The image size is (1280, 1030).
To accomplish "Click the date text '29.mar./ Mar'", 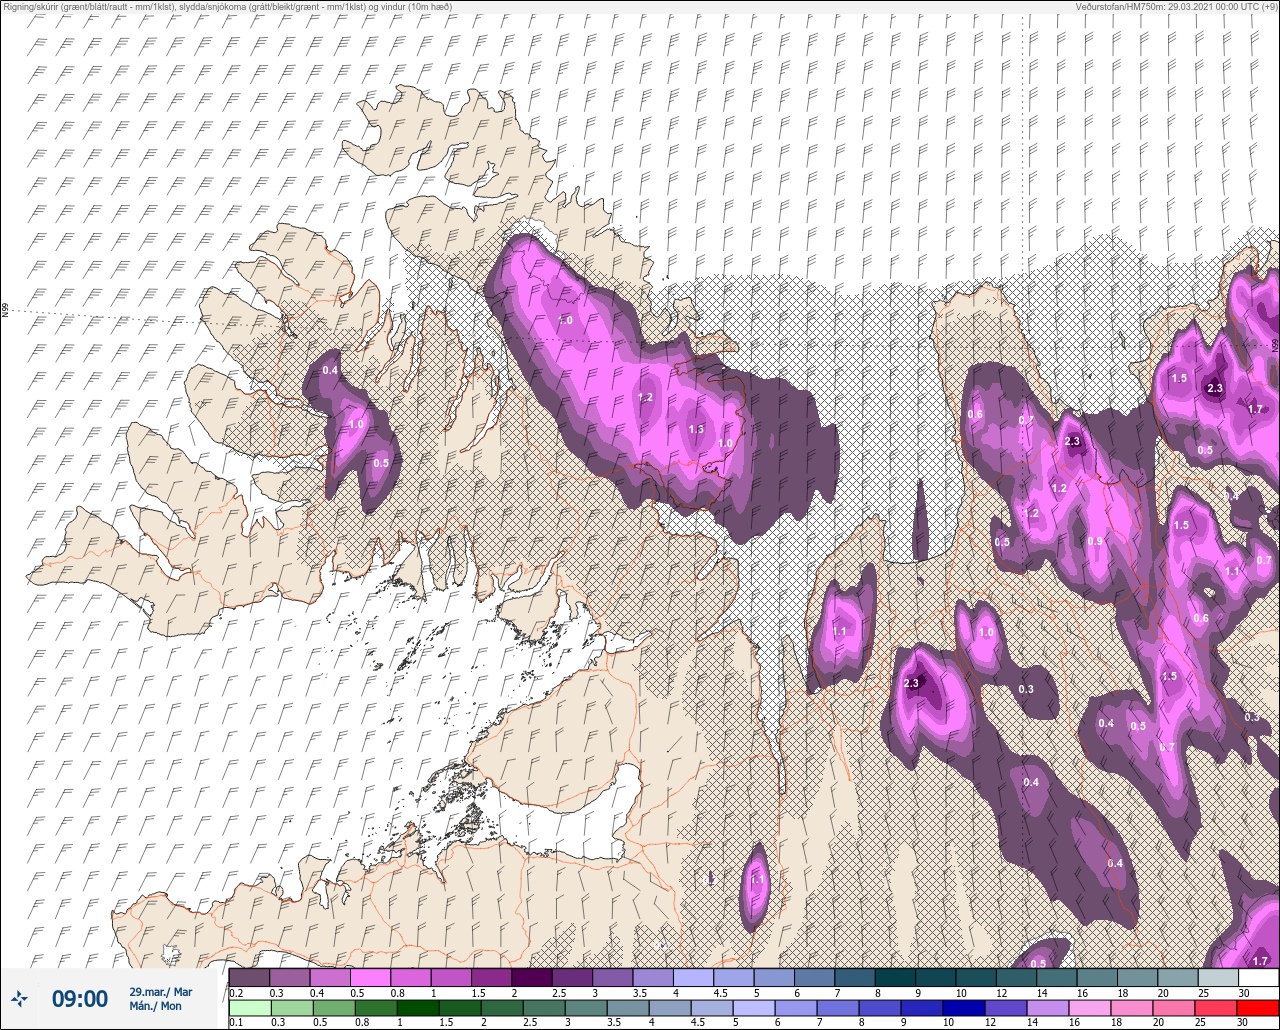I will click(160, 991).
